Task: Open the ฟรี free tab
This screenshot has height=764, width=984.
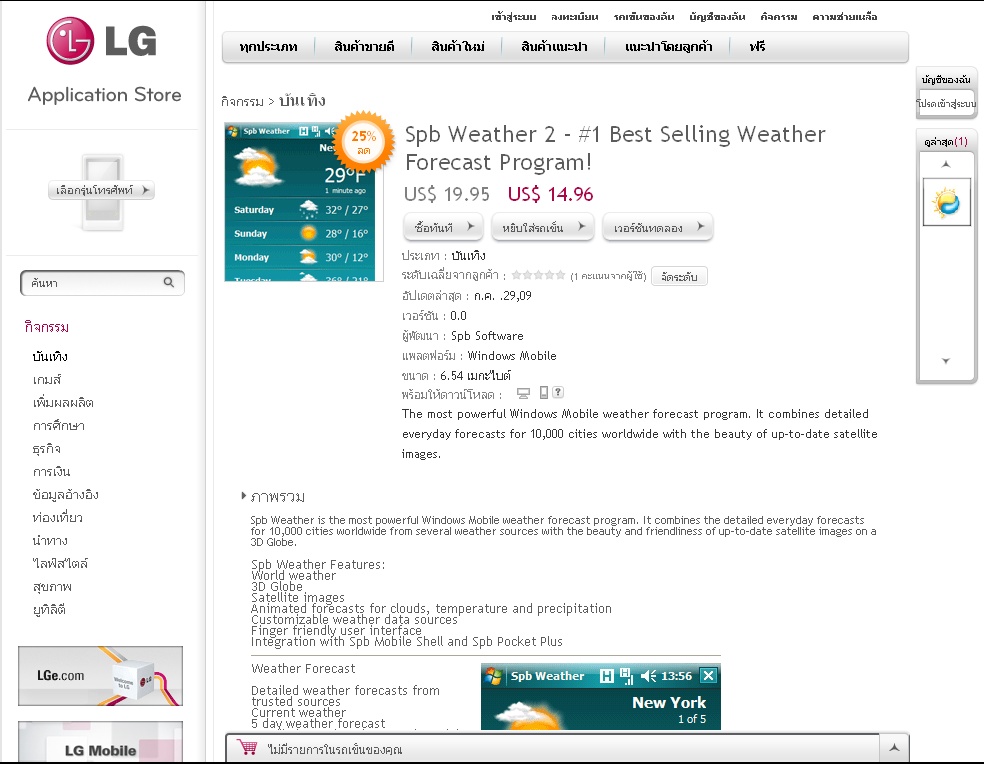Action: 757,46
